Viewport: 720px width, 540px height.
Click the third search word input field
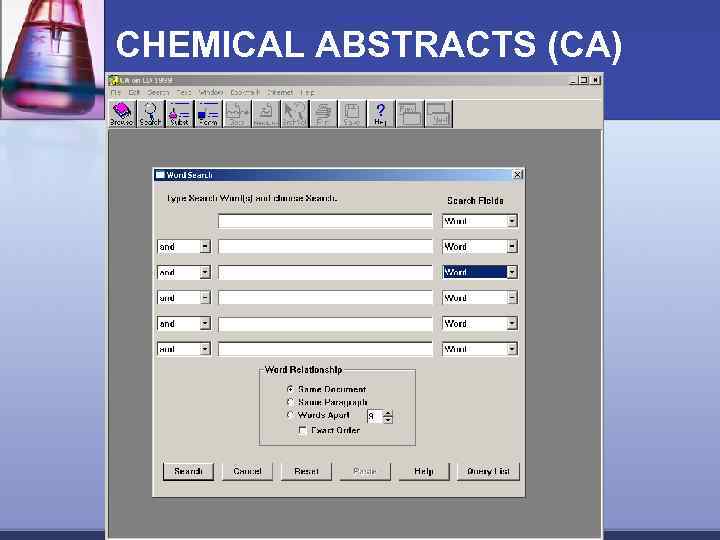pos(325,272)
